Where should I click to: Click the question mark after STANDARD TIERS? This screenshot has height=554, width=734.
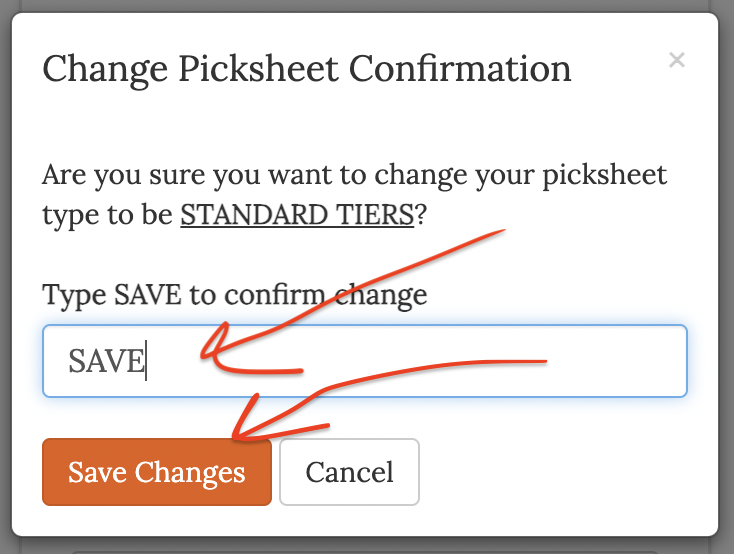tap(421, 215)
